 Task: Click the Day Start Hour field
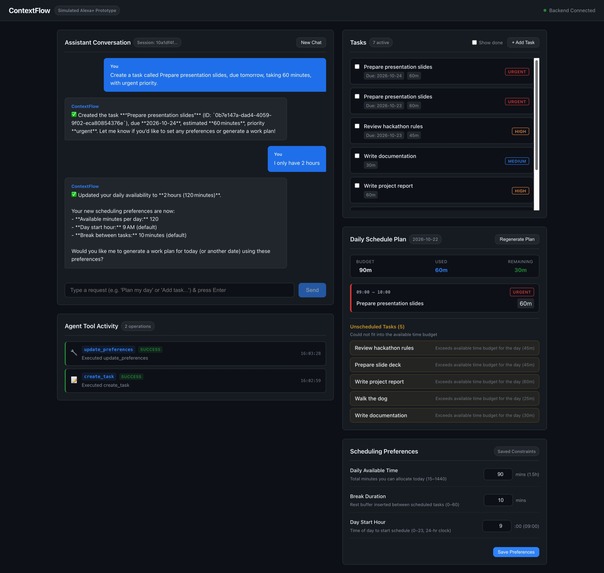tap(497, 526)
